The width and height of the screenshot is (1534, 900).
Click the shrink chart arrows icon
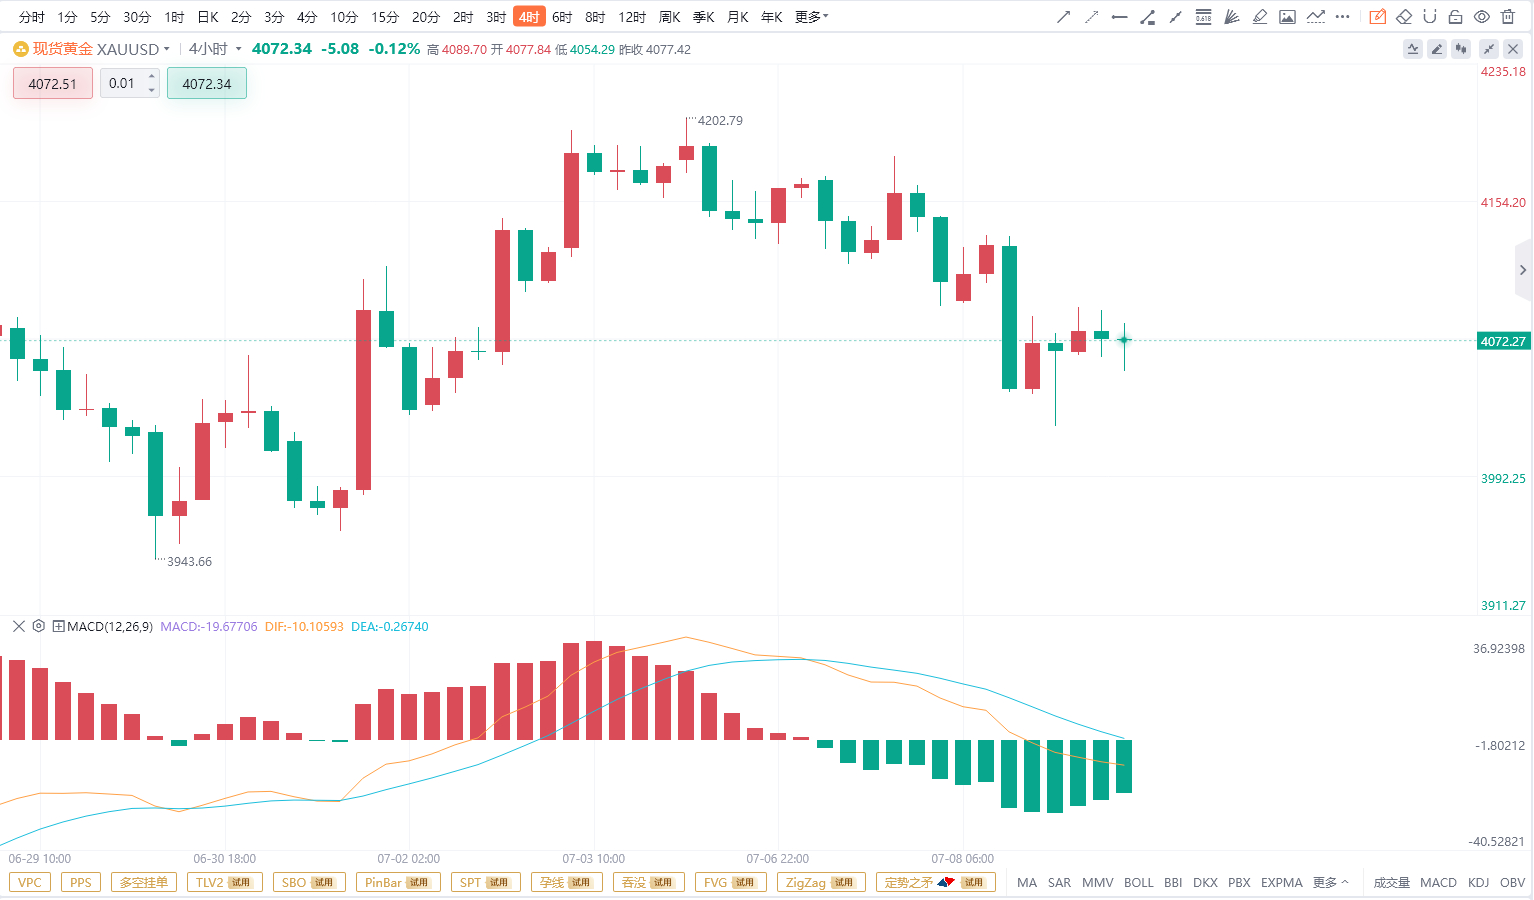coord(1489,49)
